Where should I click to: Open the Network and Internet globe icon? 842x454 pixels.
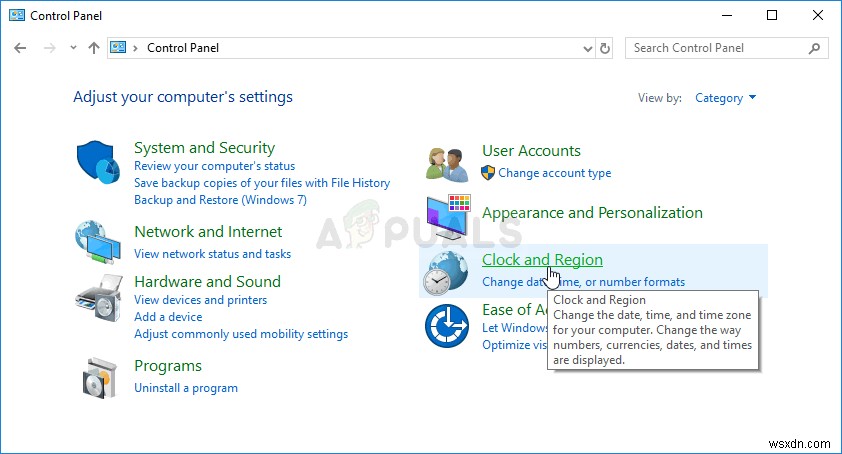(98, 242)
